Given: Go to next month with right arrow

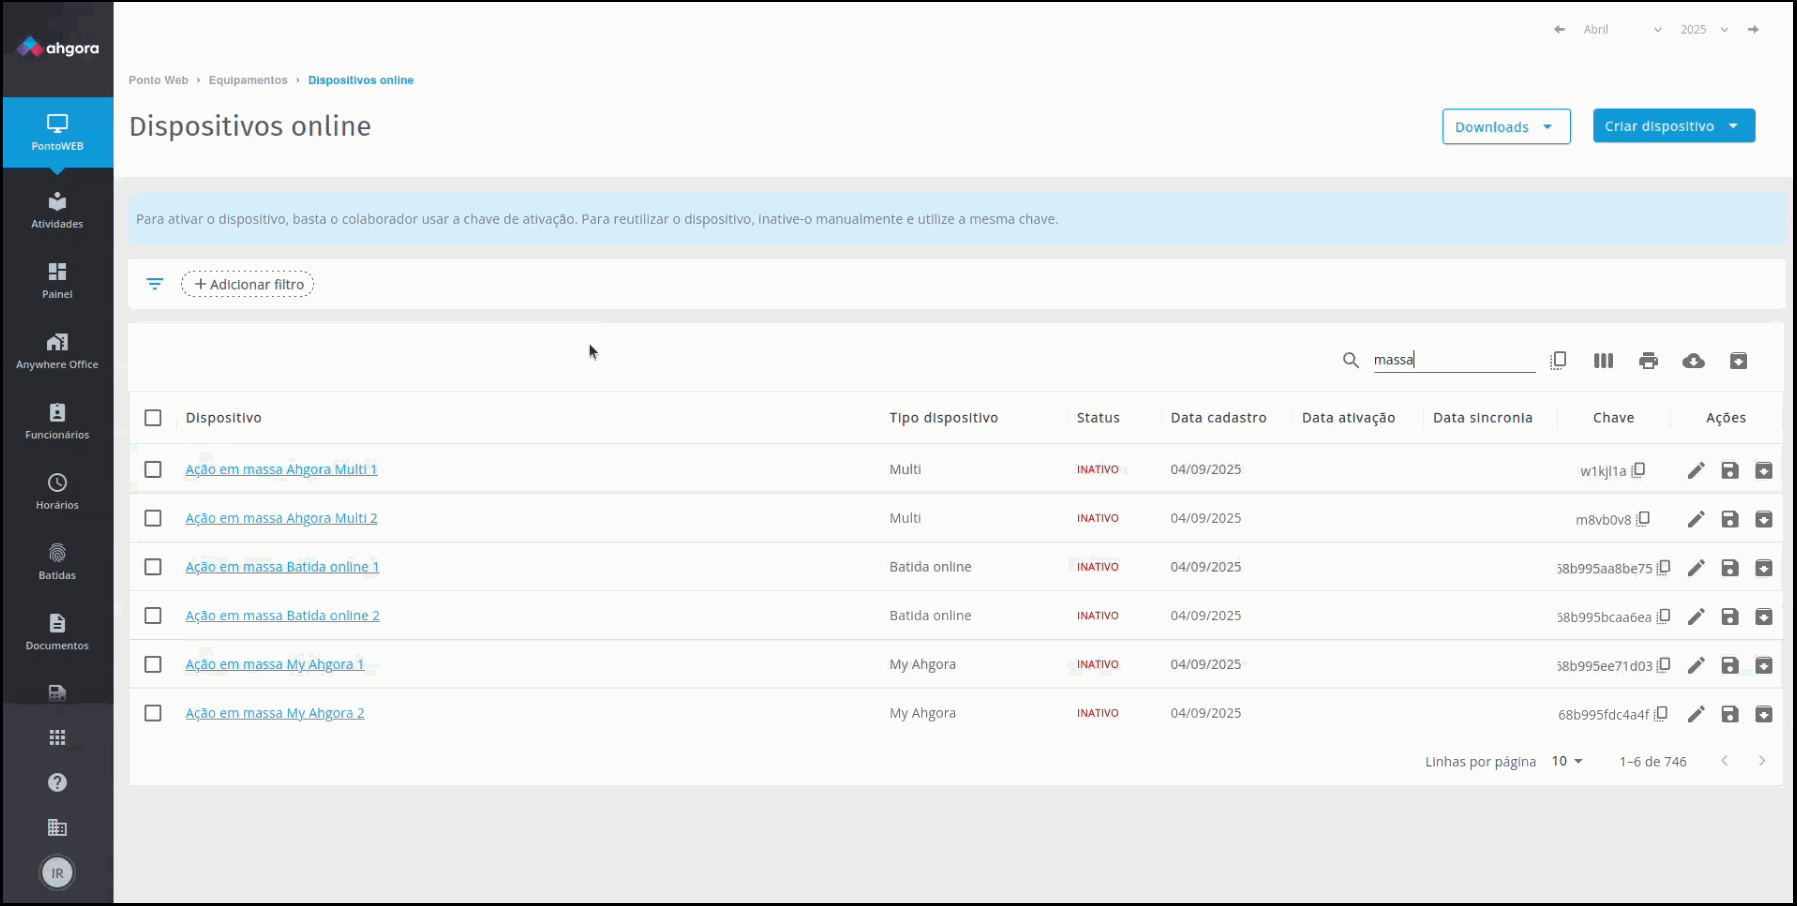Looking at the screenshot, I should click(1753, 29).
